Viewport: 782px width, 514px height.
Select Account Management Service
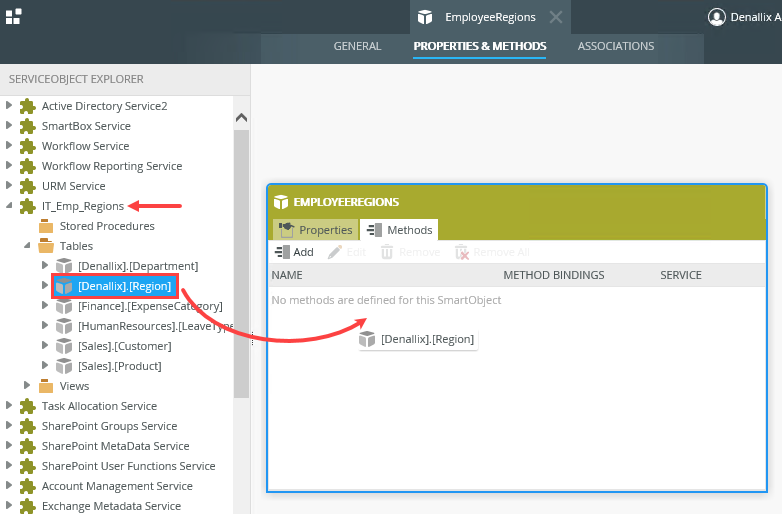[x=117, y=486]
